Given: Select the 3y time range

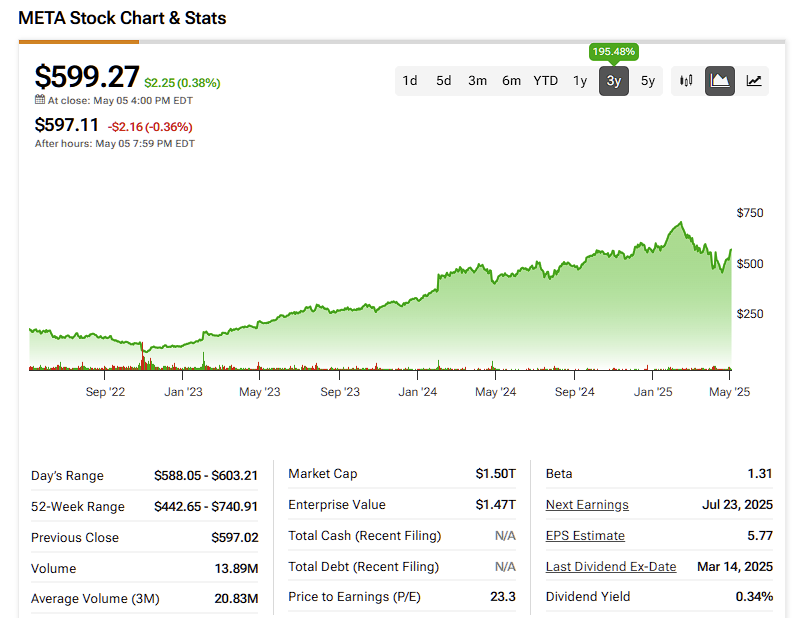Looking at the screenshot, I should click(614, 81).
